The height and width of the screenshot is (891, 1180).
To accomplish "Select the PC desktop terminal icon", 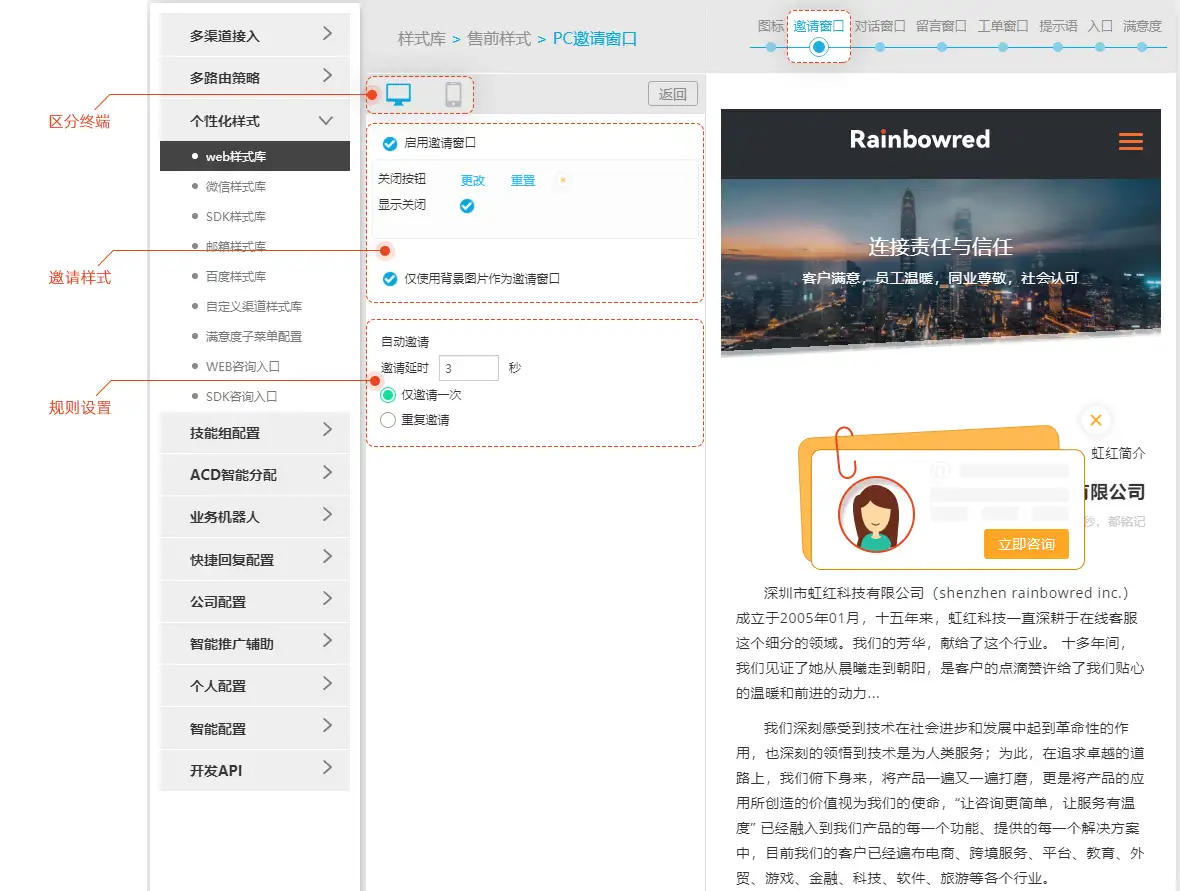I will click(x=398, y=95).
